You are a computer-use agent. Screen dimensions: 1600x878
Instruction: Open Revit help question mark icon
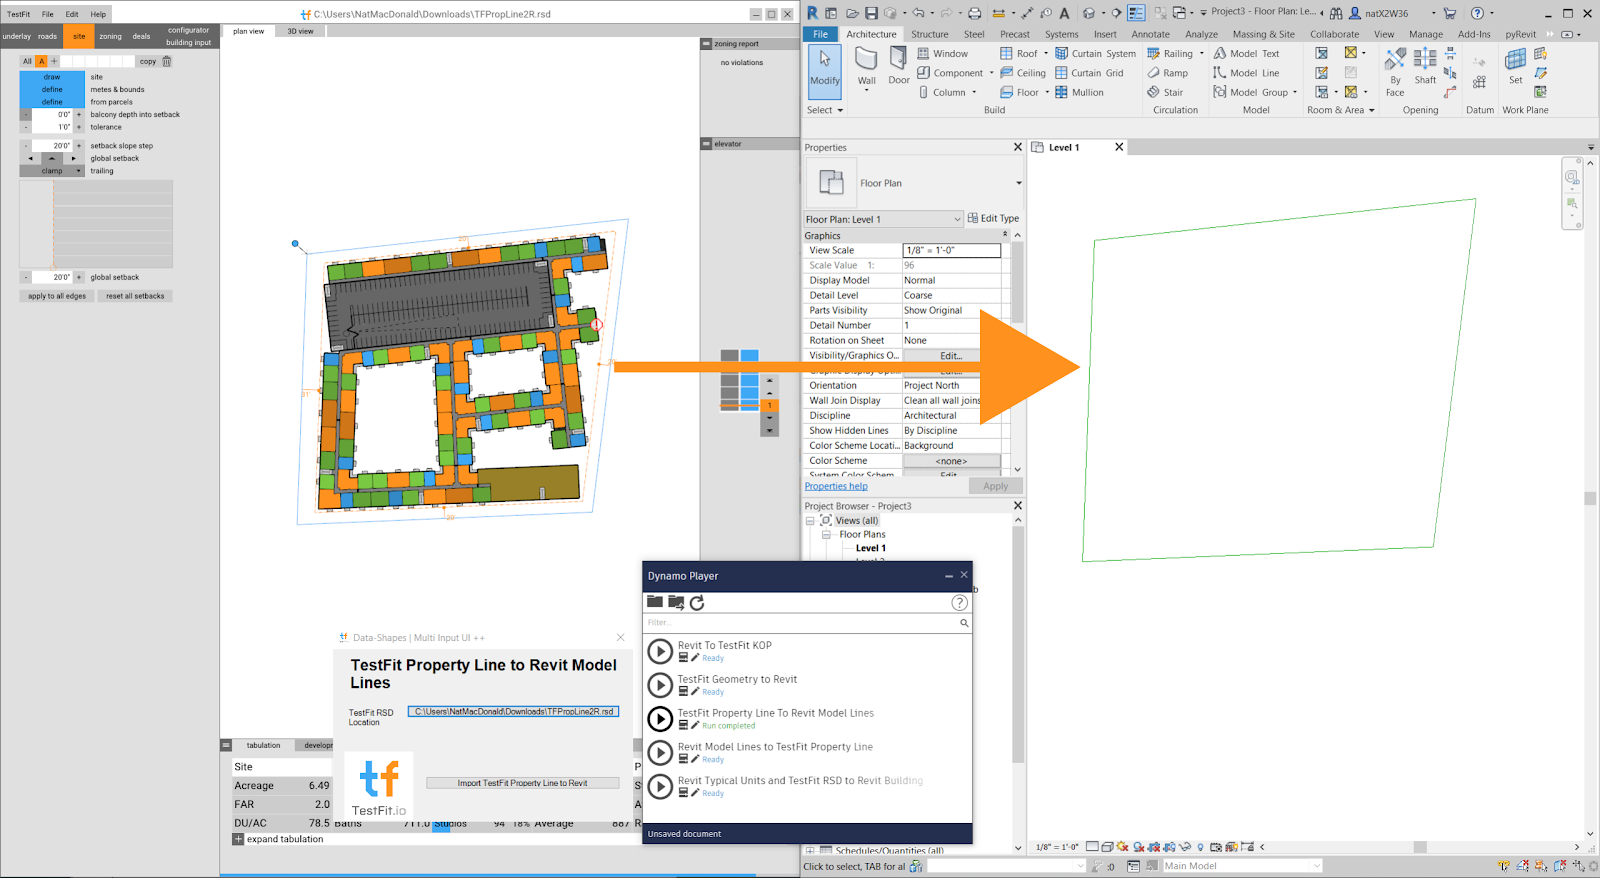[x=1477, y=13]
